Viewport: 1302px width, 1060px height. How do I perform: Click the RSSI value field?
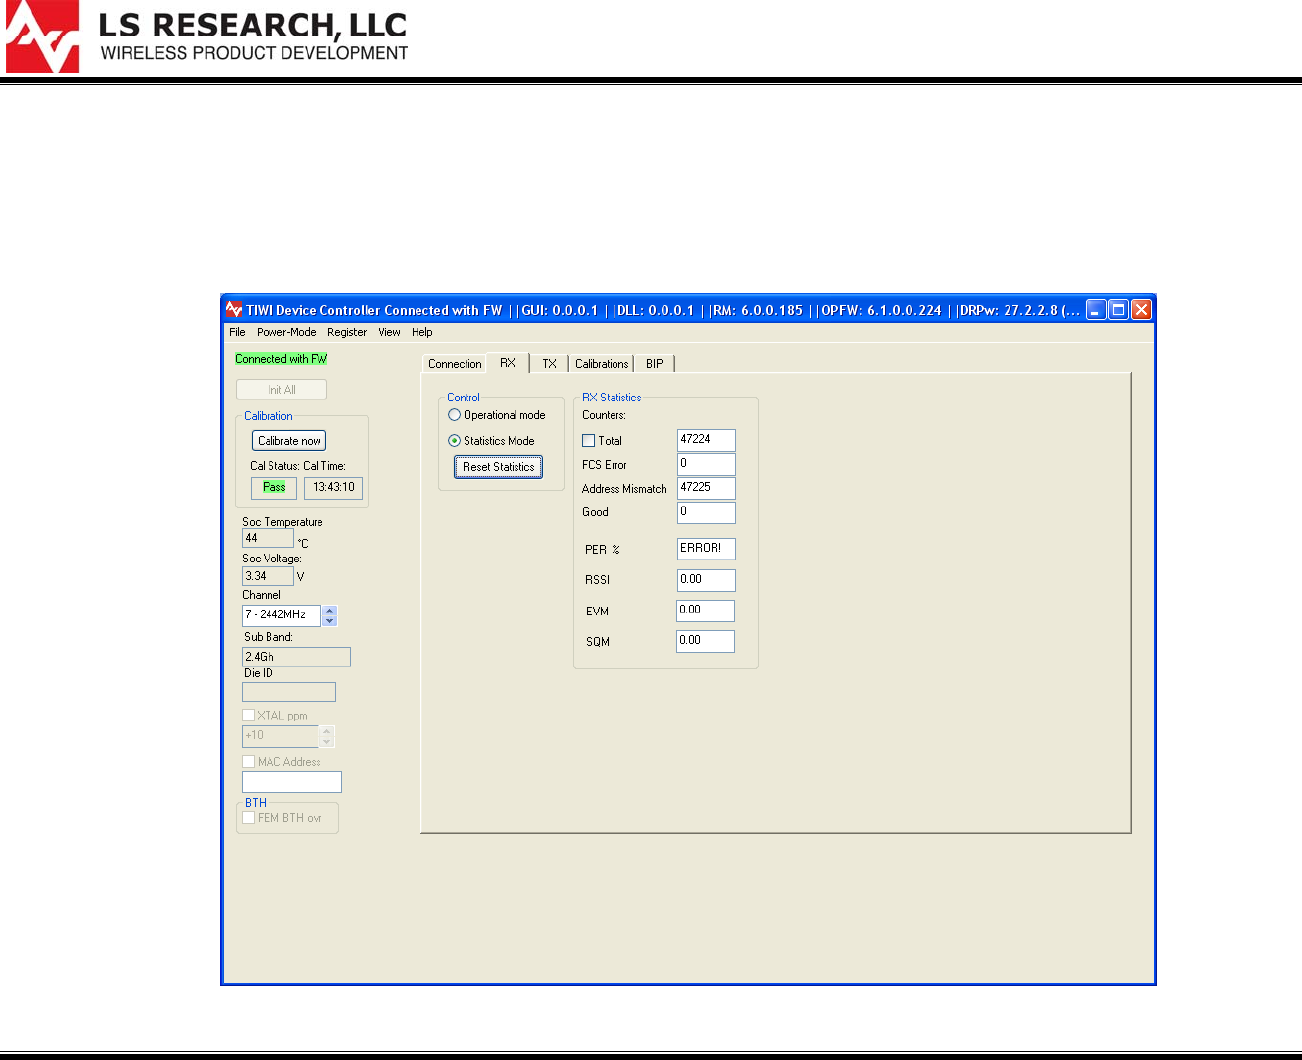[x=706, y=580]
